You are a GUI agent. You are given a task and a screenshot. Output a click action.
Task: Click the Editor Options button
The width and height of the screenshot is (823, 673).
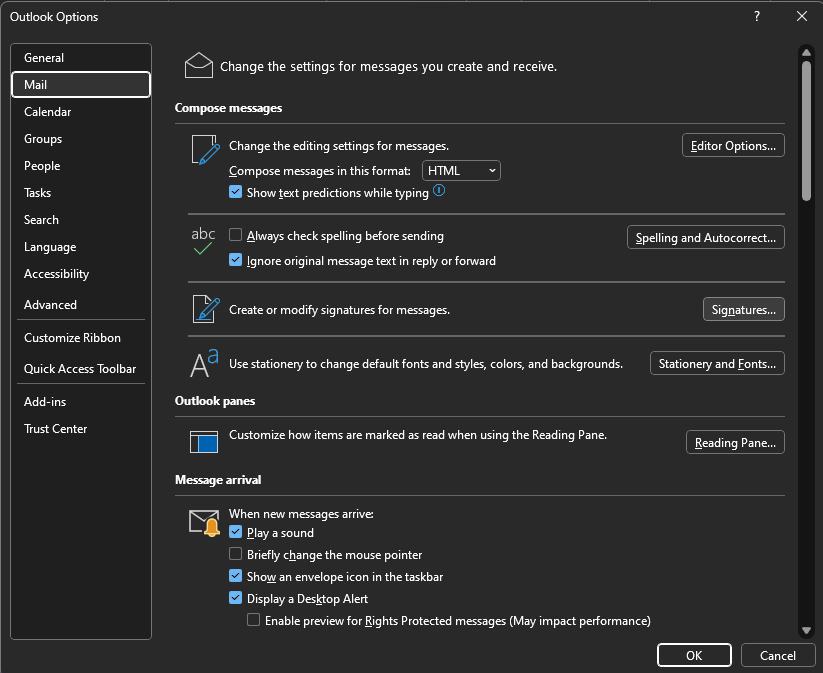point(733,145)
